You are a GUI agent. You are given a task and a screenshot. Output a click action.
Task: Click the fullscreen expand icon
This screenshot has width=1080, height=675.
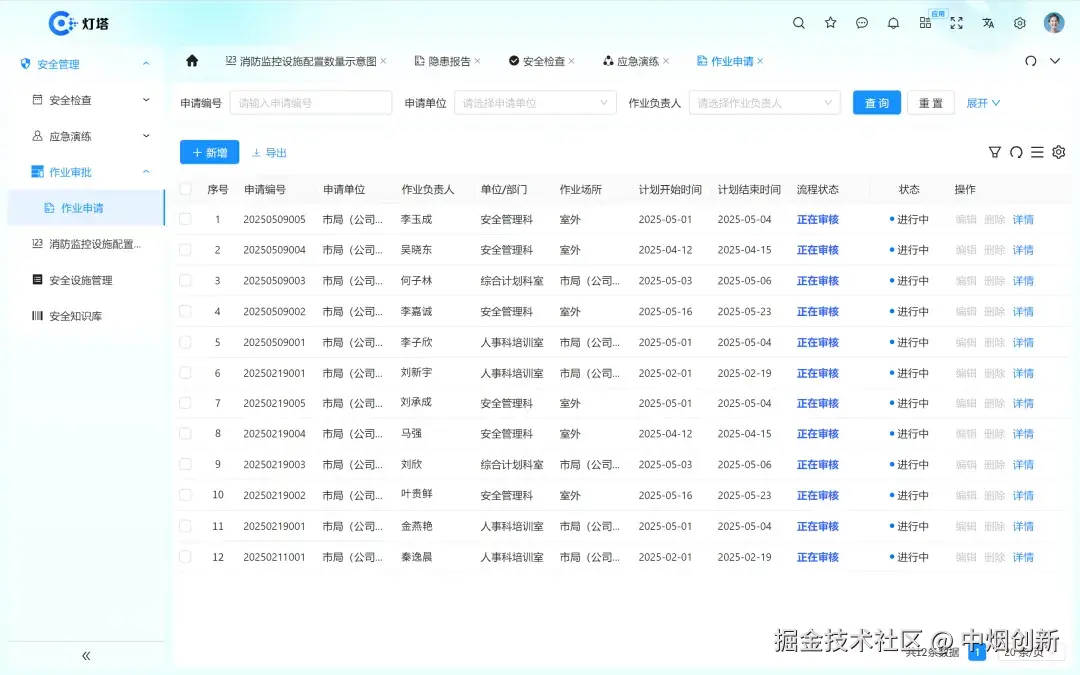(956, 22)
